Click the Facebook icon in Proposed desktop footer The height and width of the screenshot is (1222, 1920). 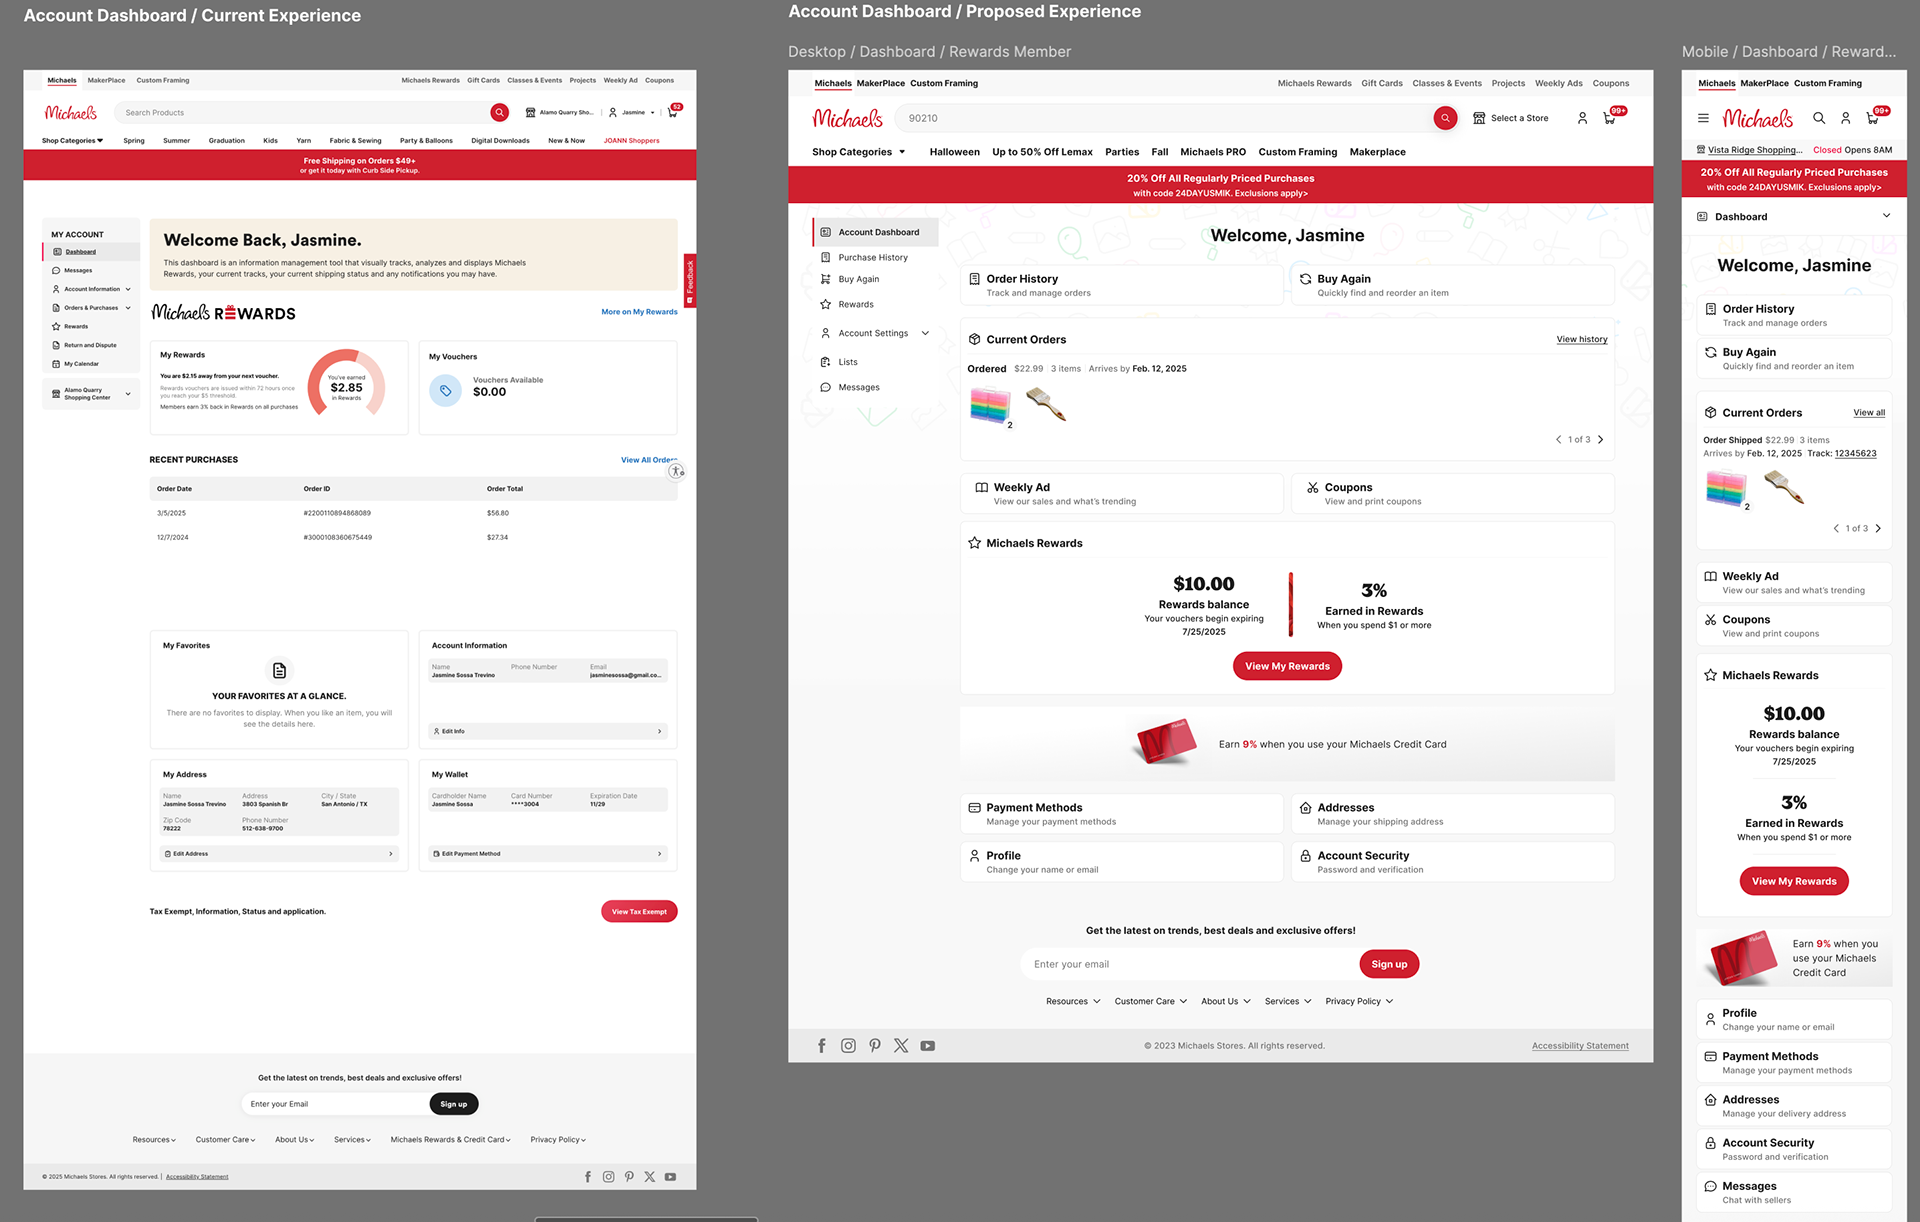pyautogui.click(x=822, y=1046)
